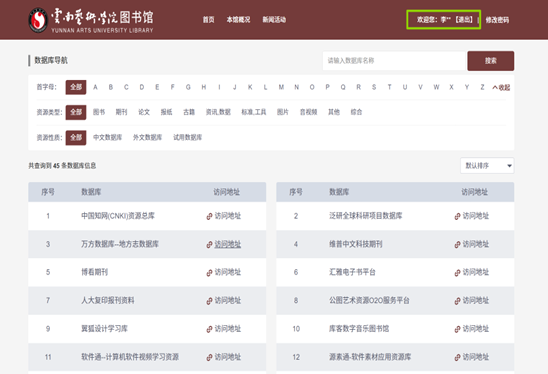Viewport: 548px width, 374px height.
Task: Click database name 维普中文科技期刊
Action: [355, 244]
